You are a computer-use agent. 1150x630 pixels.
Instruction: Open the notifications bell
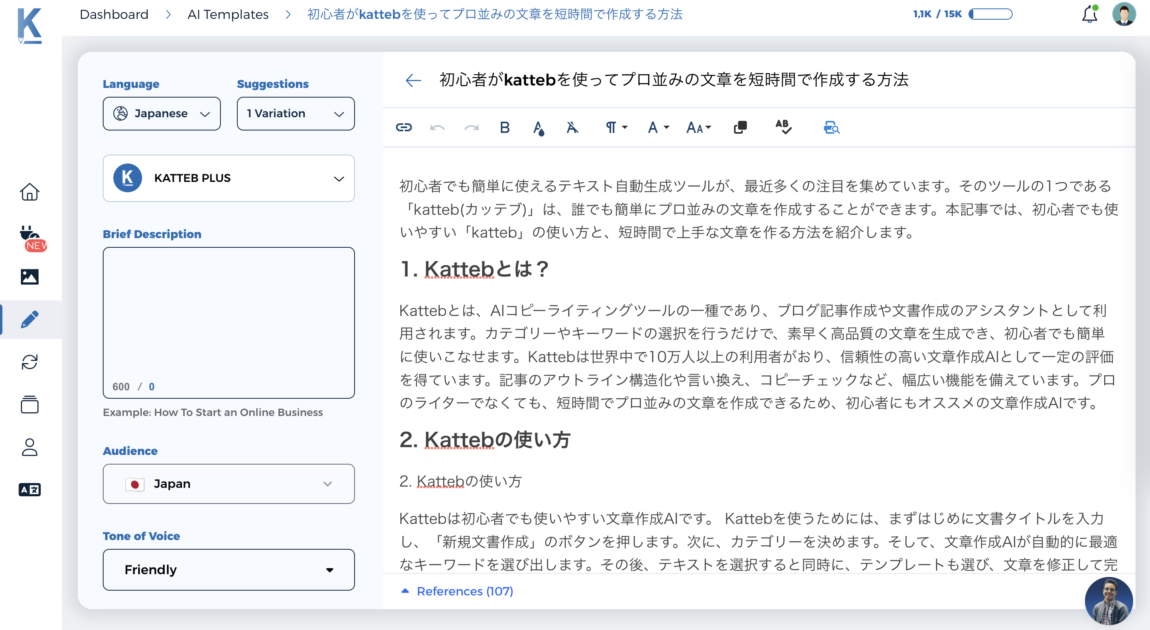coord(1089,15)
